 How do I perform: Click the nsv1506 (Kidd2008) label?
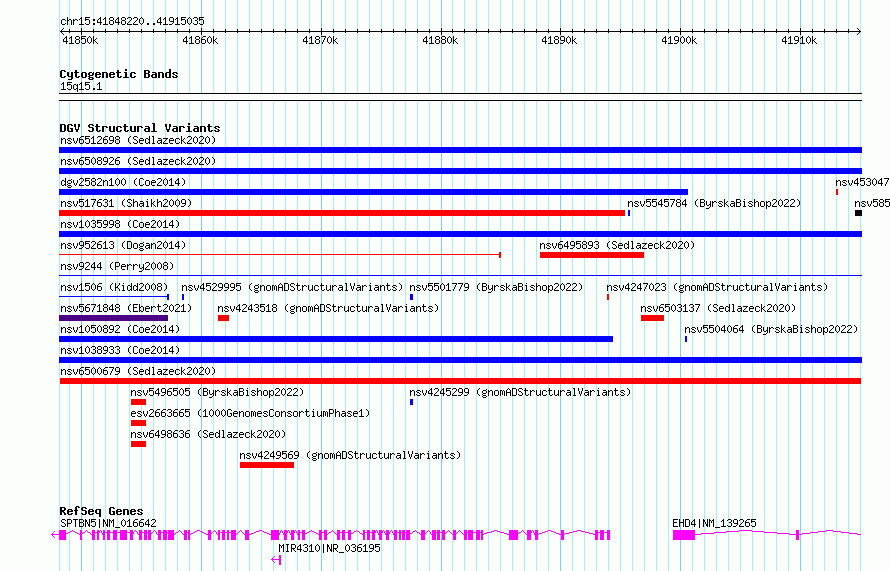click(x=114, y=287)
